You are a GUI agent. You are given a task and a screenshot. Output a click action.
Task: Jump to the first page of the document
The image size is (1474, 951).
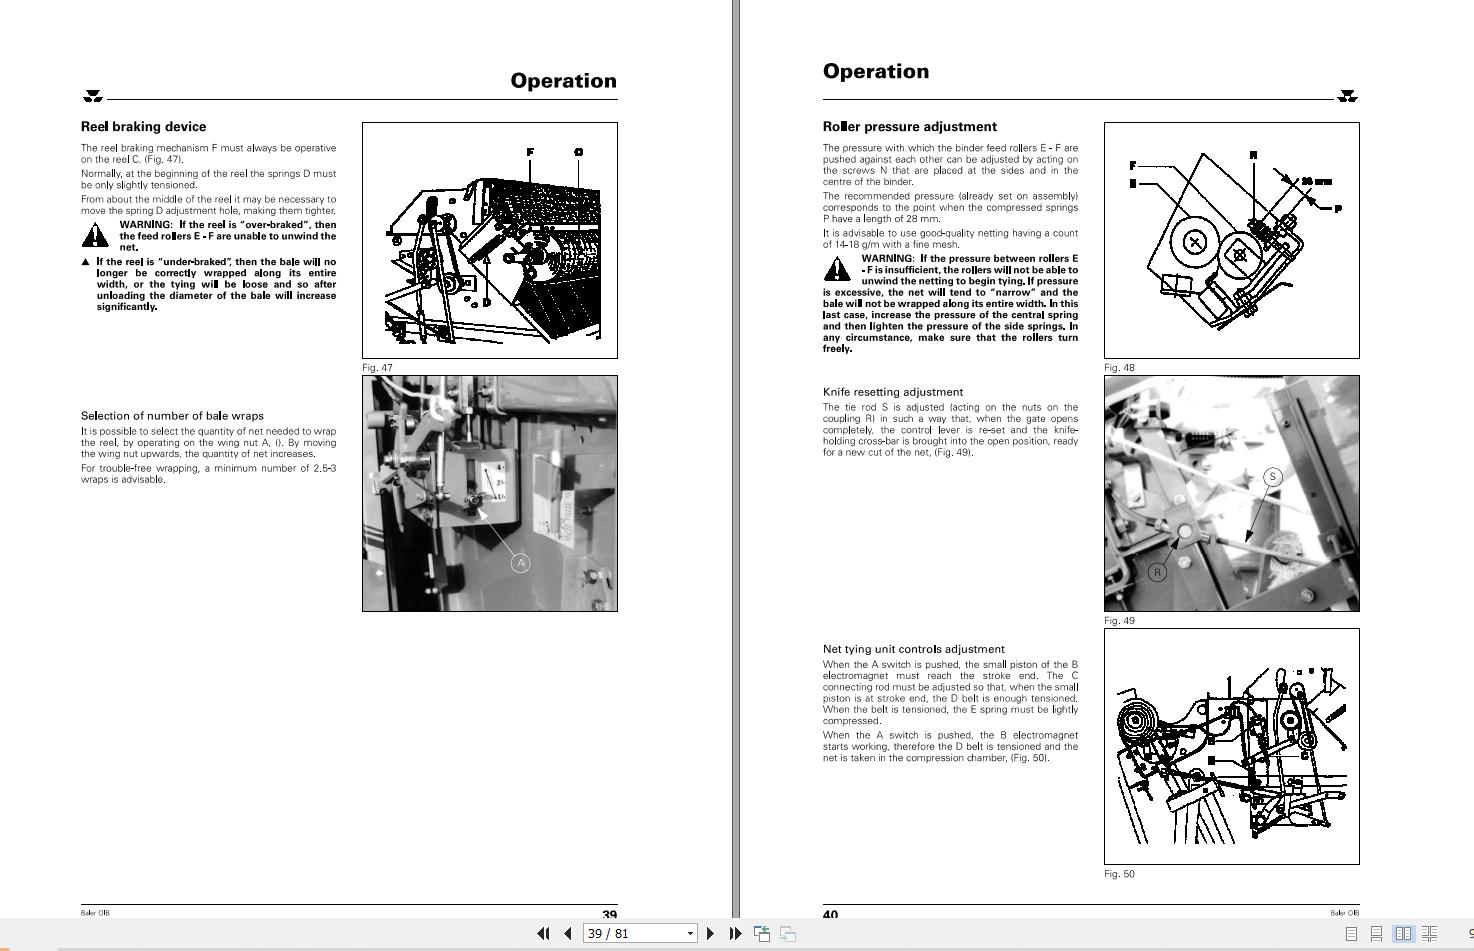pyautogui.click(x=544, y=933)
